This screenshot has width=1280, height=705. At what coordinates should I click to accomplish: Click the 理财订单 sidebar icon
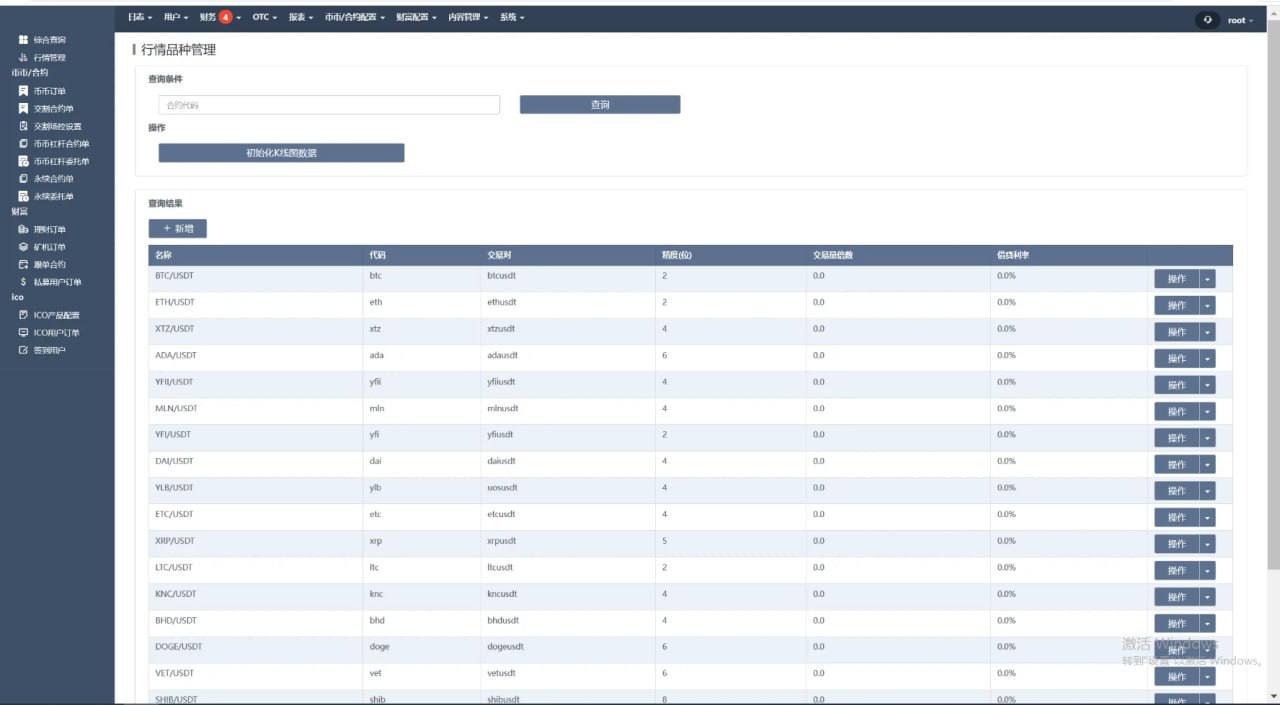[23, 230]
